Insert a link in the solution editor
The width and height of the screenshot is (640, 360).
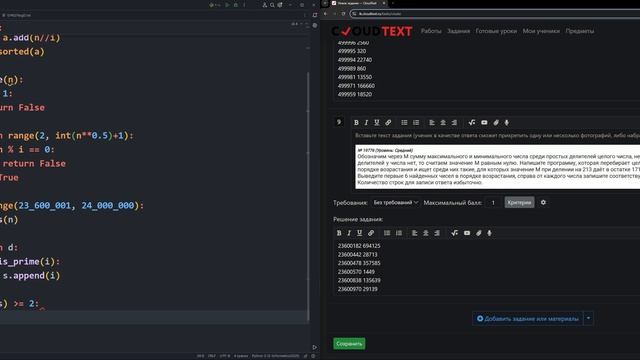click(x=371, y=233)
